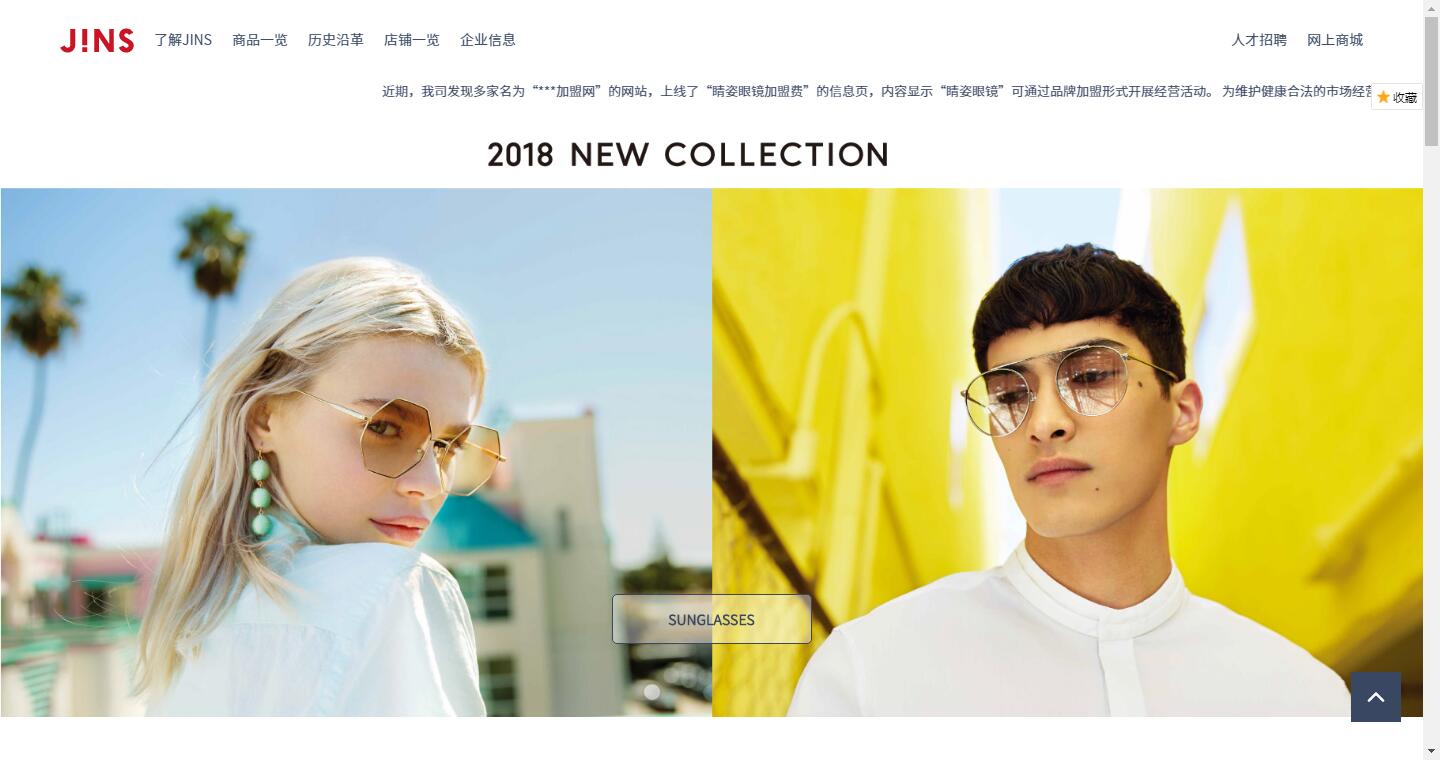The height and width of the screenshot is (760, 1440).
Task: Click the SUNGLASSES button
Action: click(712, 619)
